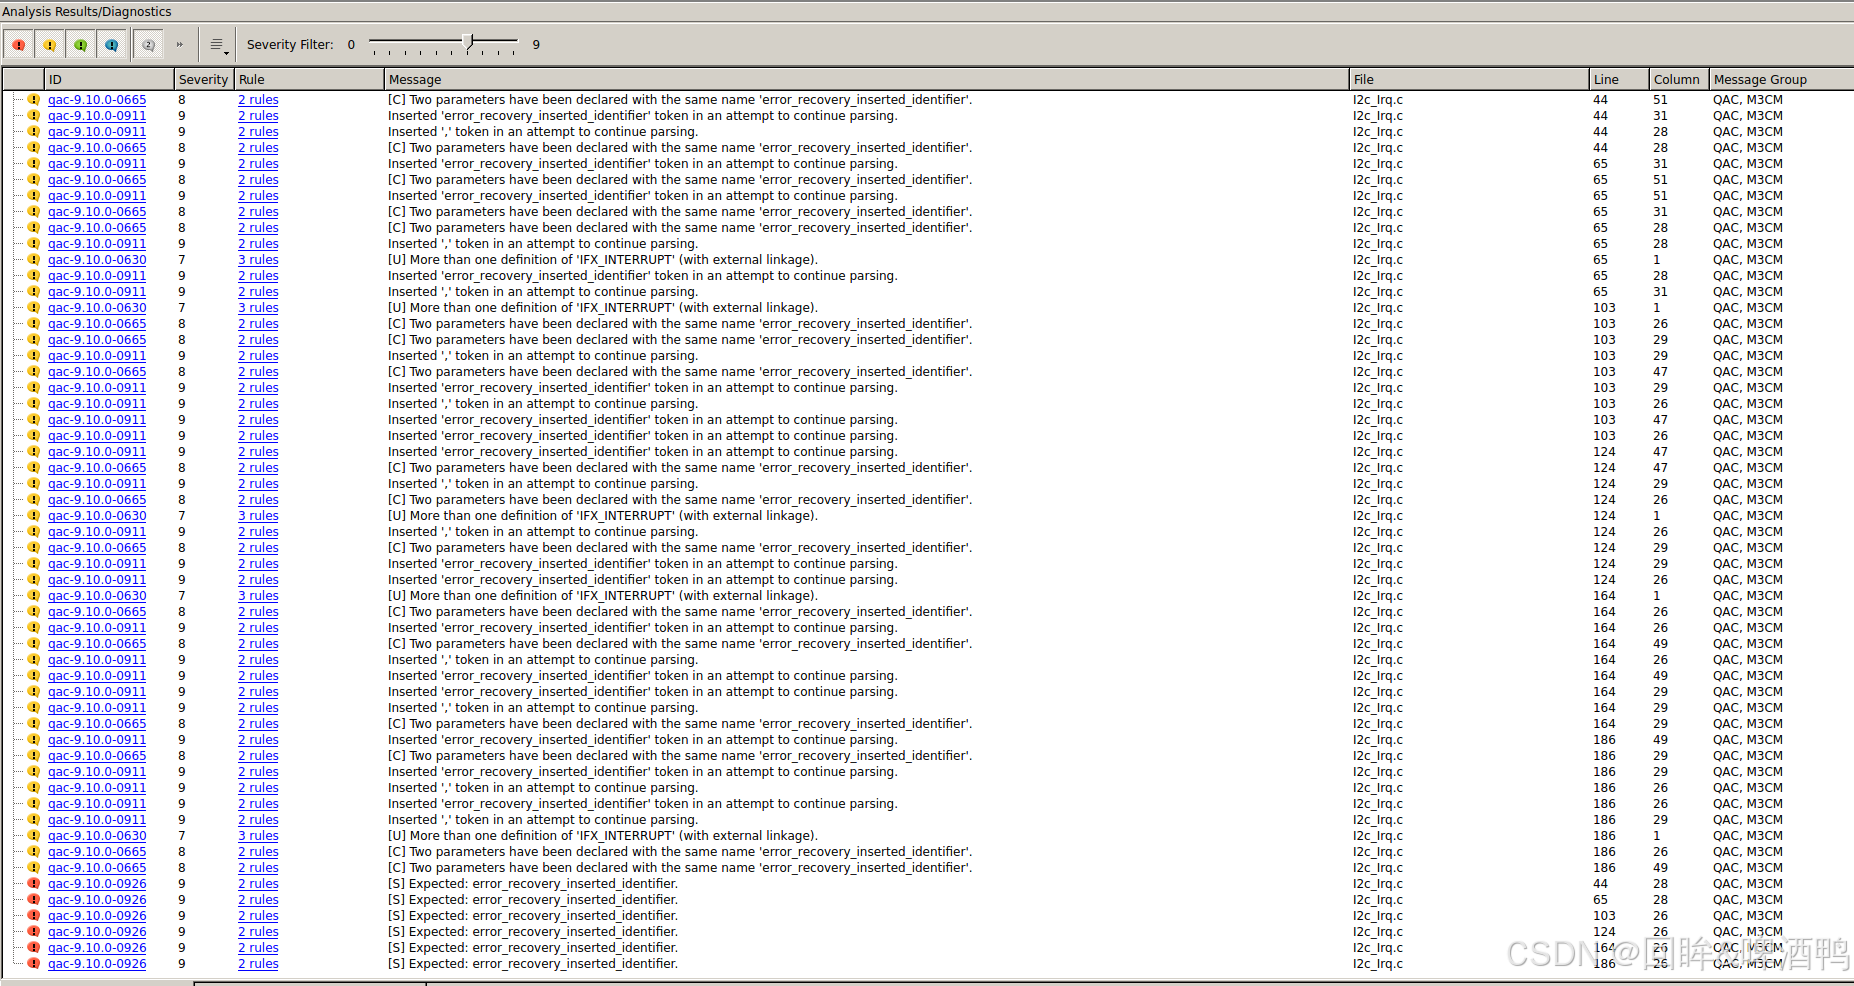This screenshot has width=1854, height=986.
Task: Sort by the ID column header
Action: (109, 79)
